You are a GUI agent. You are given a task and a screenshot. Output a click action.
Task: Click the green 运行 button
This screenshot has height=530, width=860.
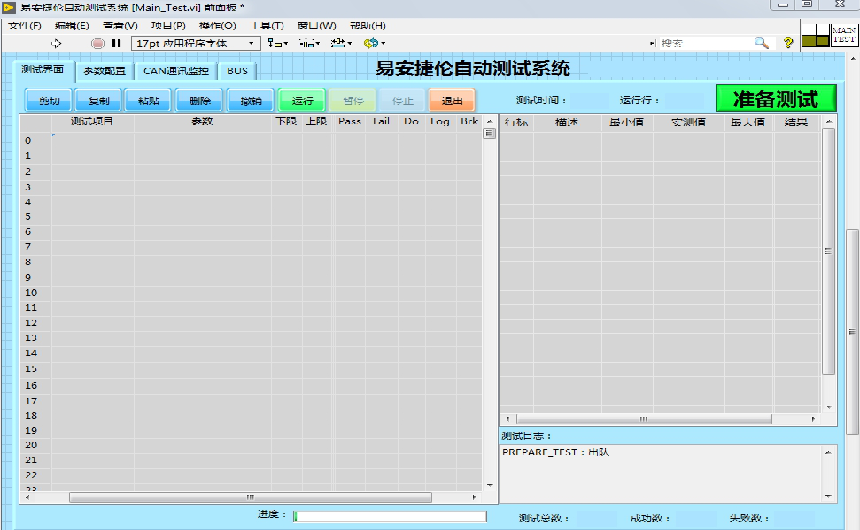tap(302, 100)
